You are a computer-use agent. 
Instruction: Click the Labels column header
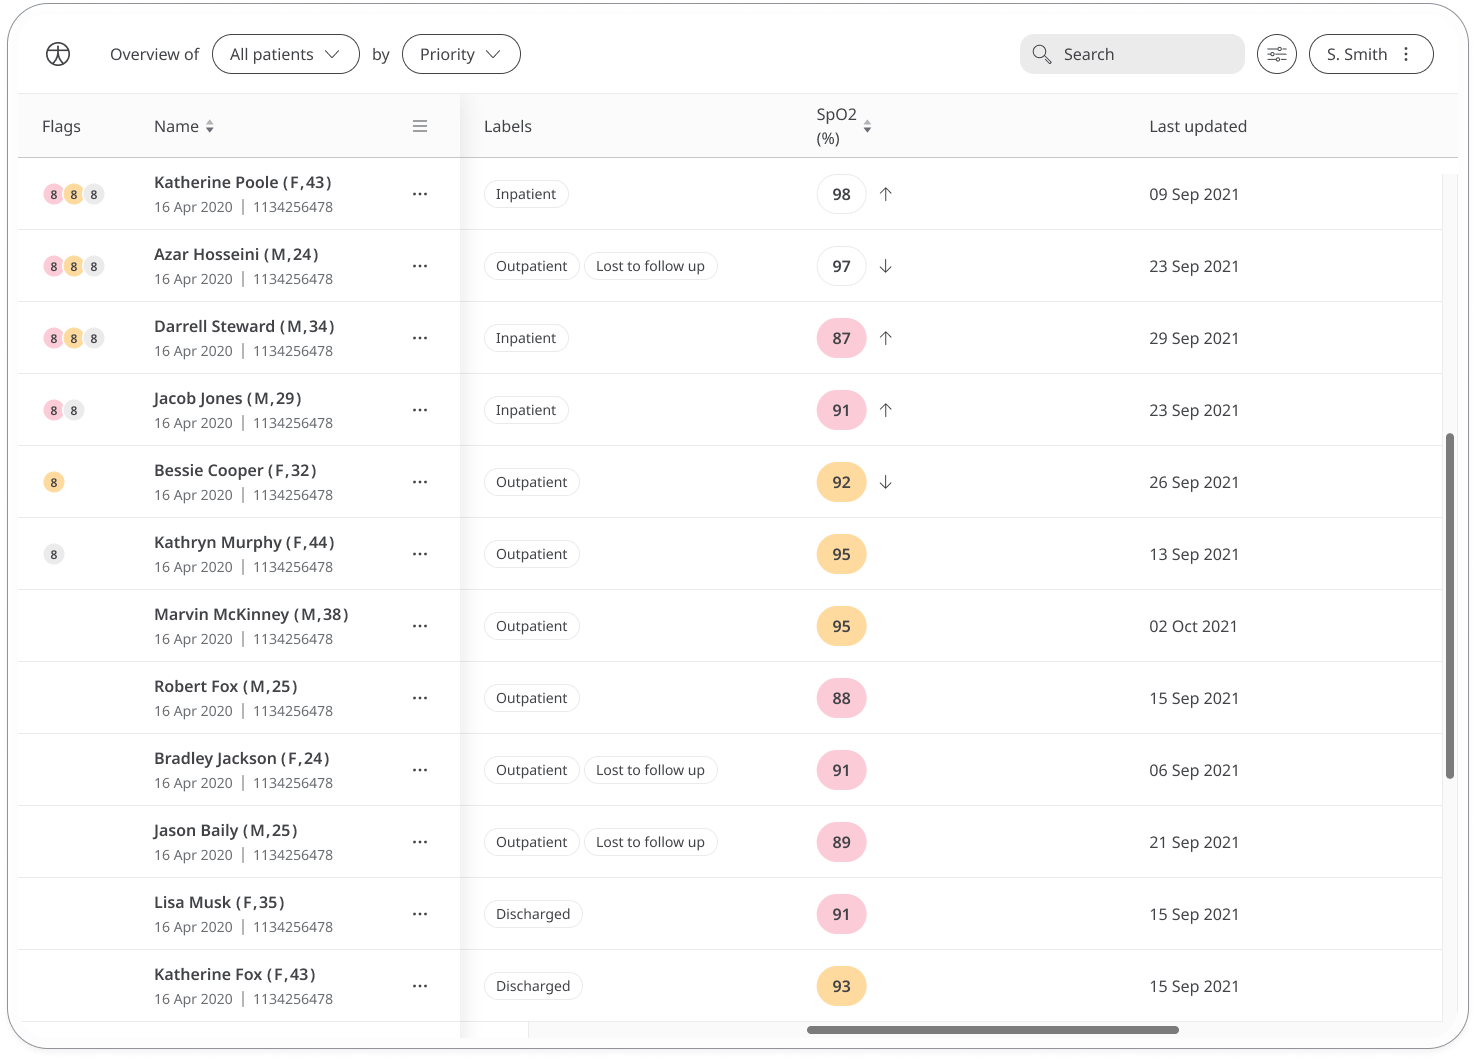508,126
